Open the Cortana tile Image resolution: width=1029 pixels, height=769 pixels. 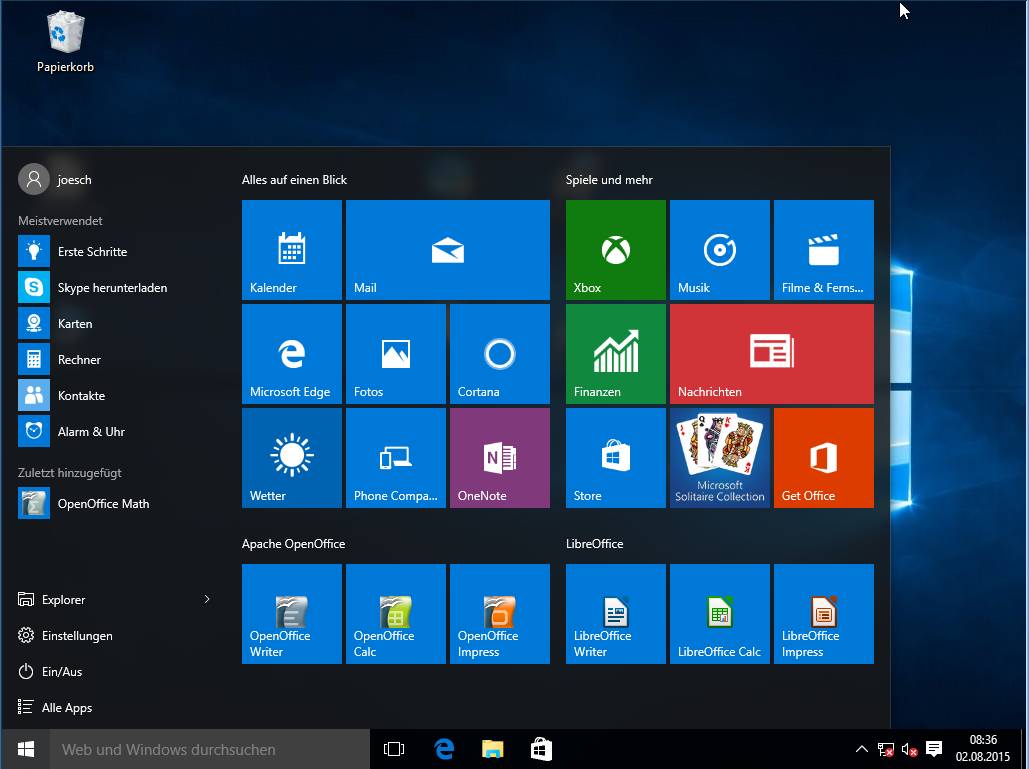pyautogui.click(x=499, y=354)
